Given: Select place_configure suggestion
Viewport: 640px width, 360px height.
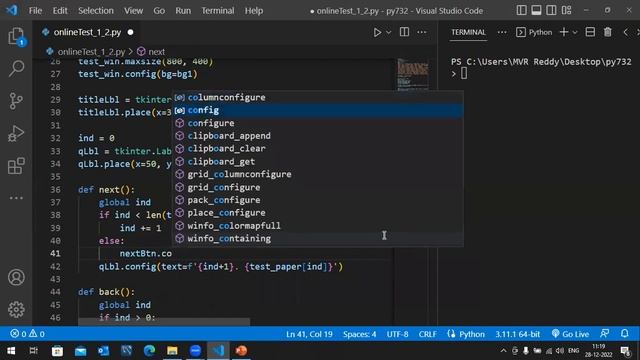Looking at the screenshot, I should (318, 213).
